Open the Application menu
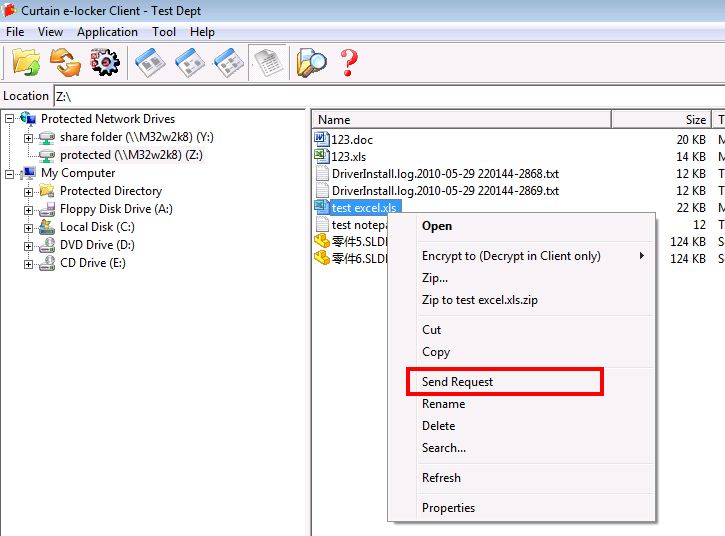 pyautogui.click(x=107, y=32)
